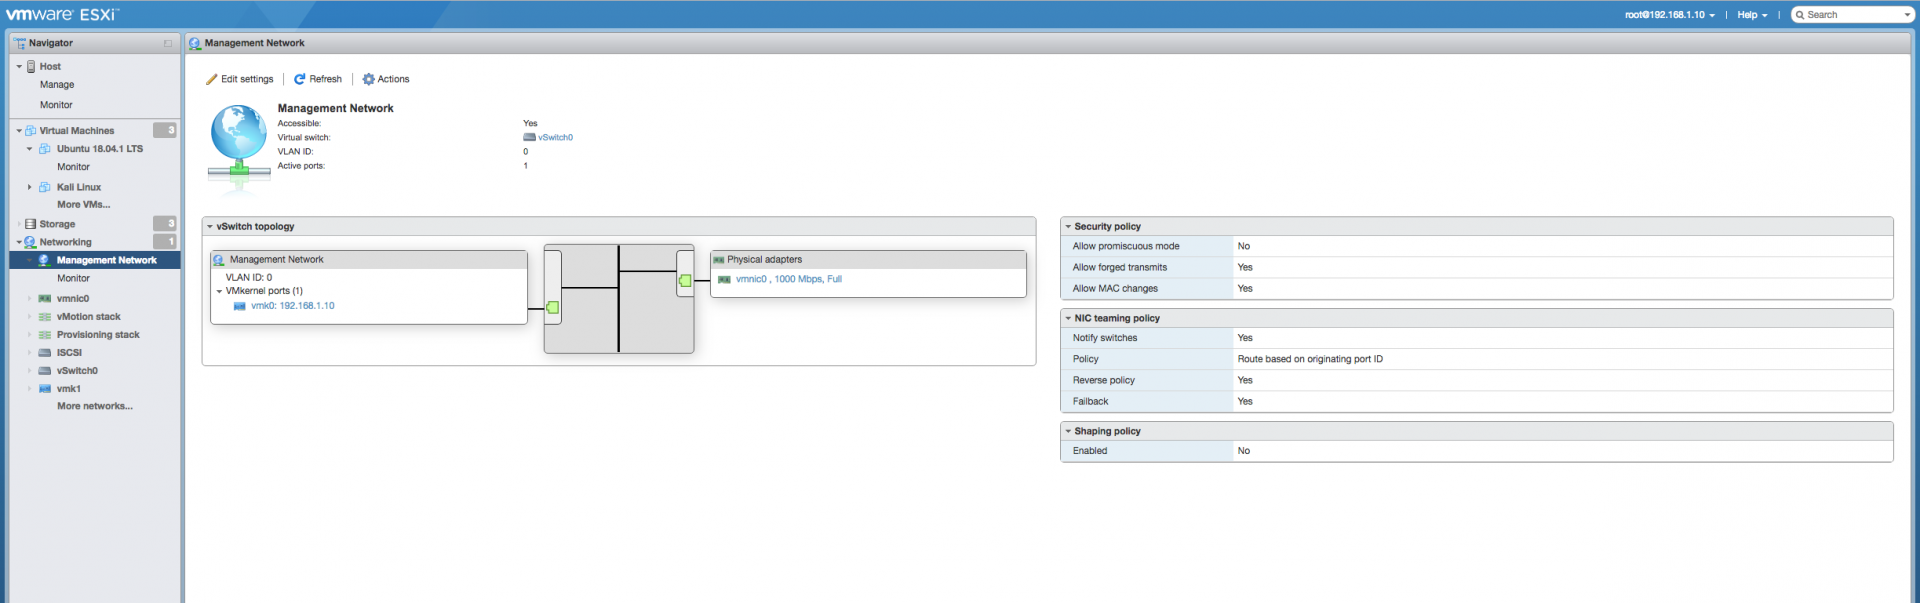
Task: Expand the Storage tree node
Action: [19, 224]
